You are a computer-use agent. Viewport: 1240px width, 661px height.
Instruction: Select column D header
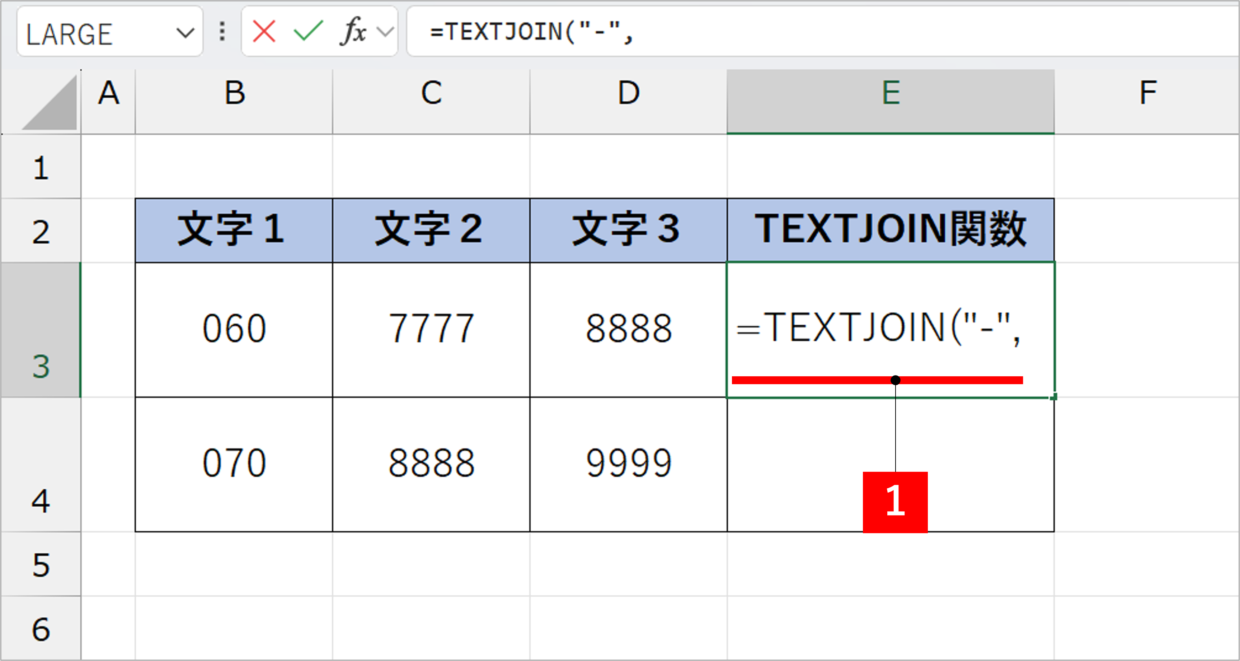pos(628,94)
